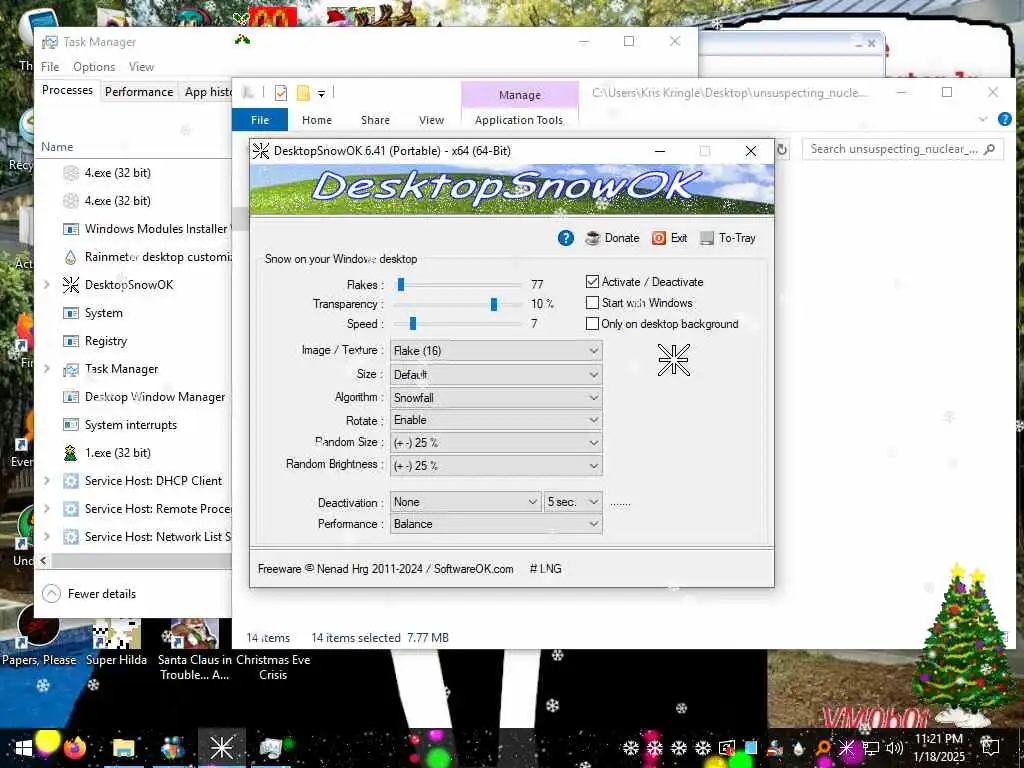The image size is (1024, 768).
Task: Open the Home ribbon tab in File Explorer
Action: pyautogui.click(x=317, y=120)
